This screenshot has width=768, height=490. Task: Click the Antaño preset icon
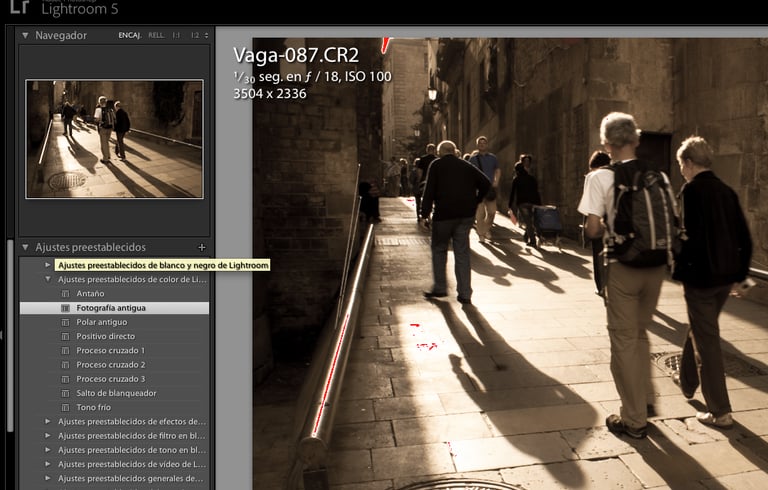[x=65, y=294]
